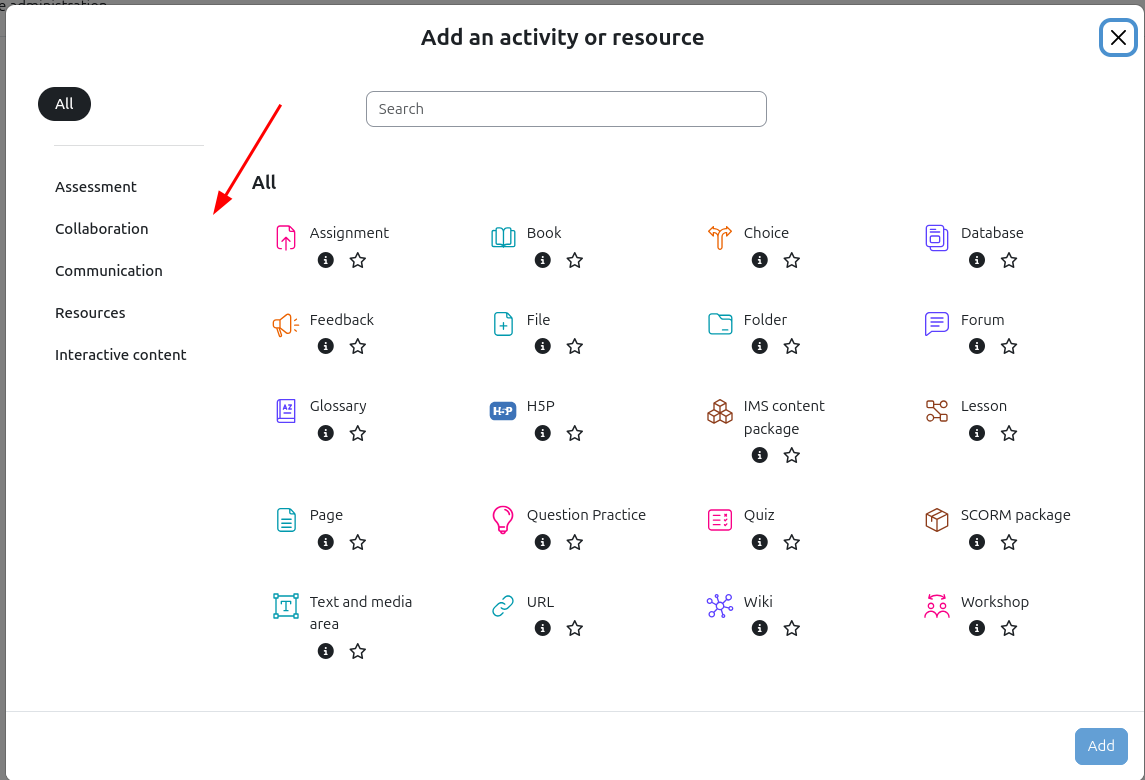Show the Interactive content category
The image size is (1145, 780).
[x=121, y=355]
